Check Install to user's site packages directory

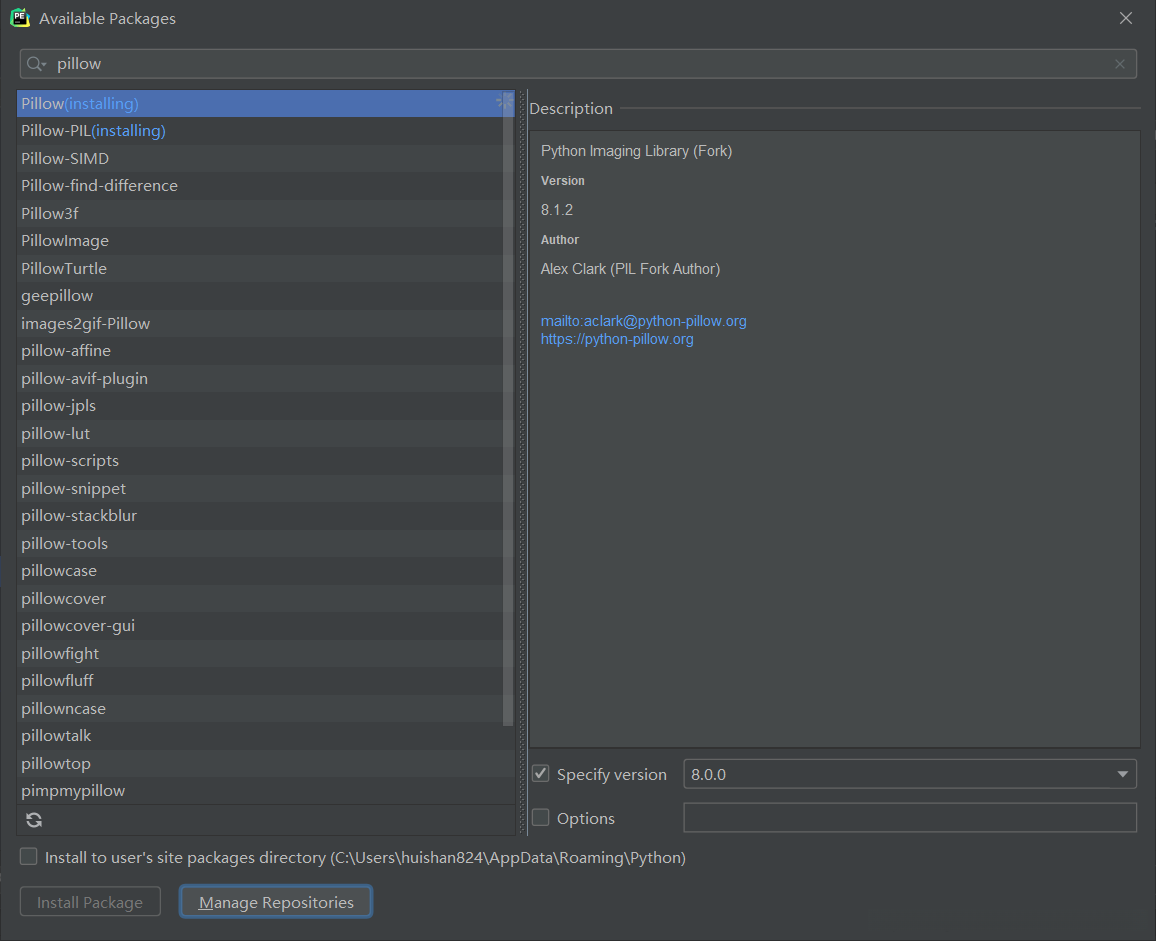(28, 856)
